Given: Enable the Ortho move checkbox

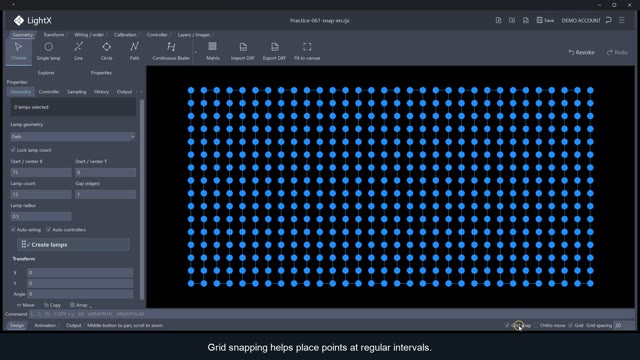Looking at the screenshot, I should pyautogui.click(x=536, y=325).
